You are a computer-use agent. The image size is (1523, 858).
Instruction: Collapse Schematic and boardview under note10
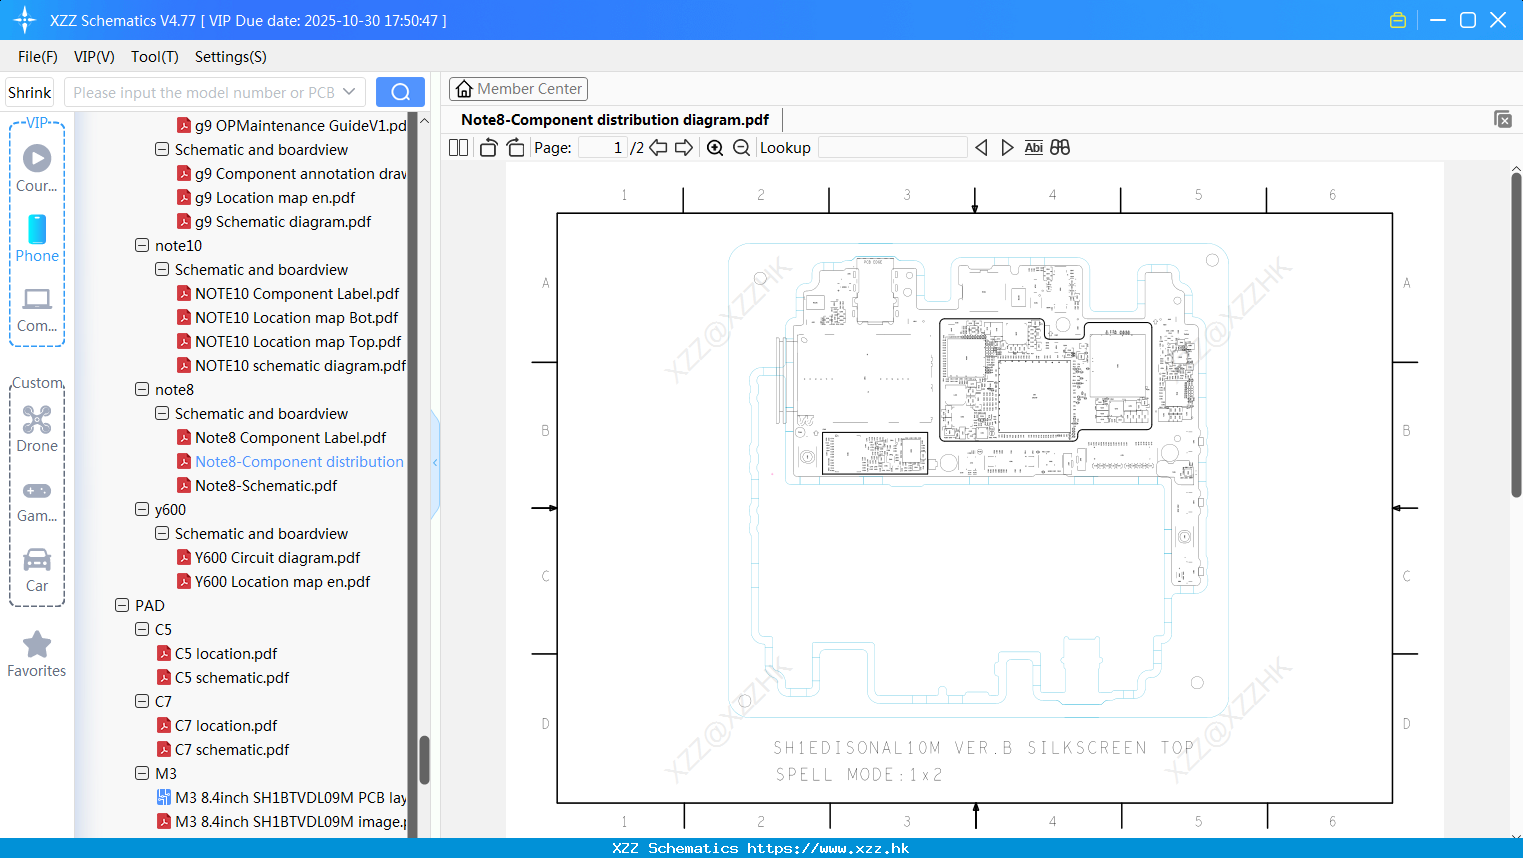click(x=162, y=269)
